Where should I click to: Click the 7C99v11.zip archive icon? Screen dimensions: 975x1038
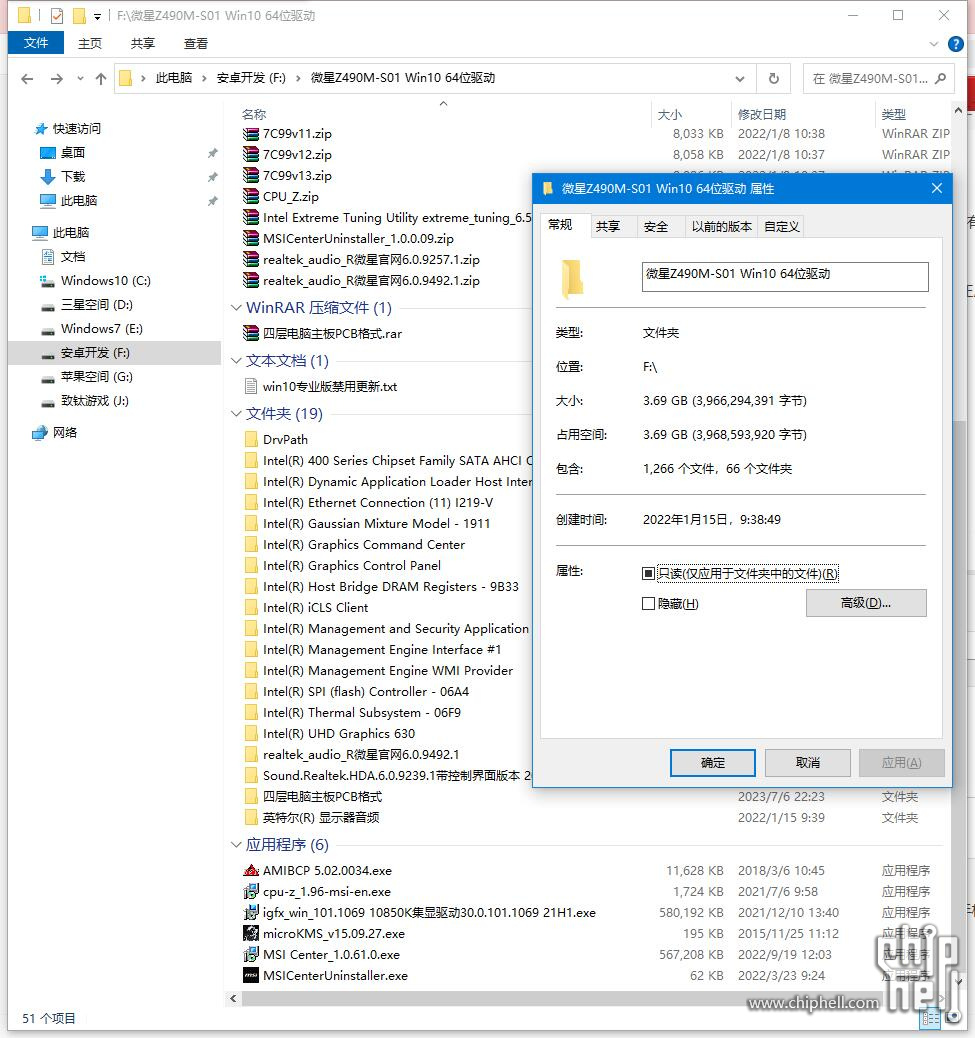251,134
